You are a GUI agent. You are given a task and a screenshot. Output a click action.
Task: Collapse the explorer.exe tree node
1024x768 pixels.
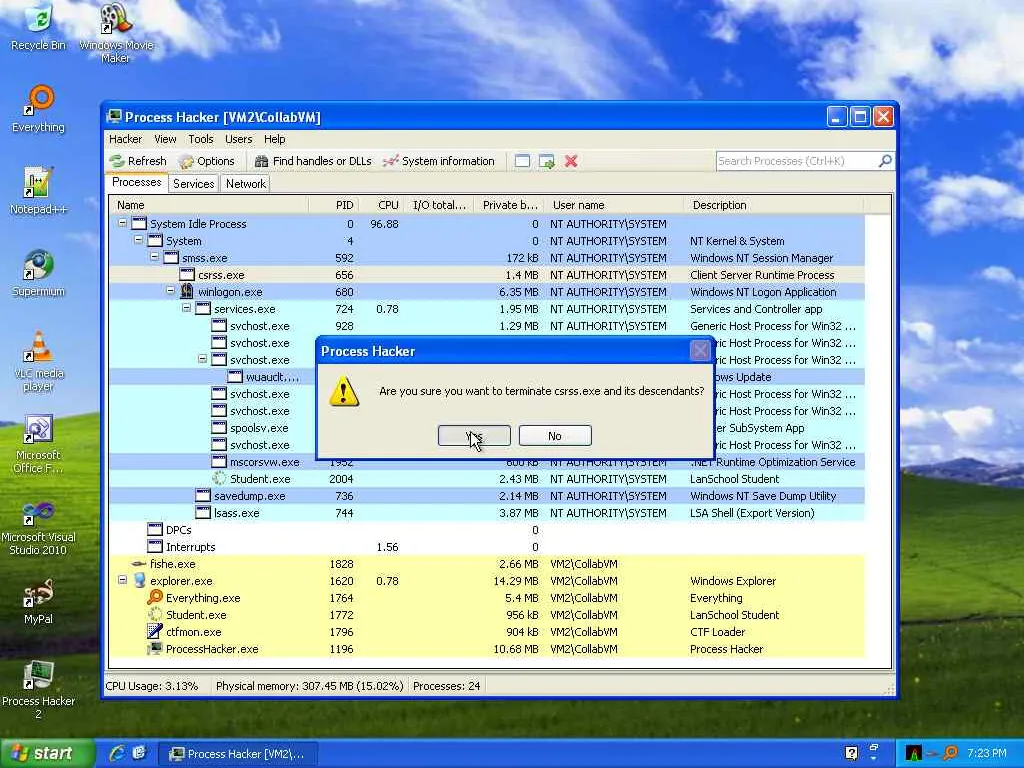click(122, 580)
